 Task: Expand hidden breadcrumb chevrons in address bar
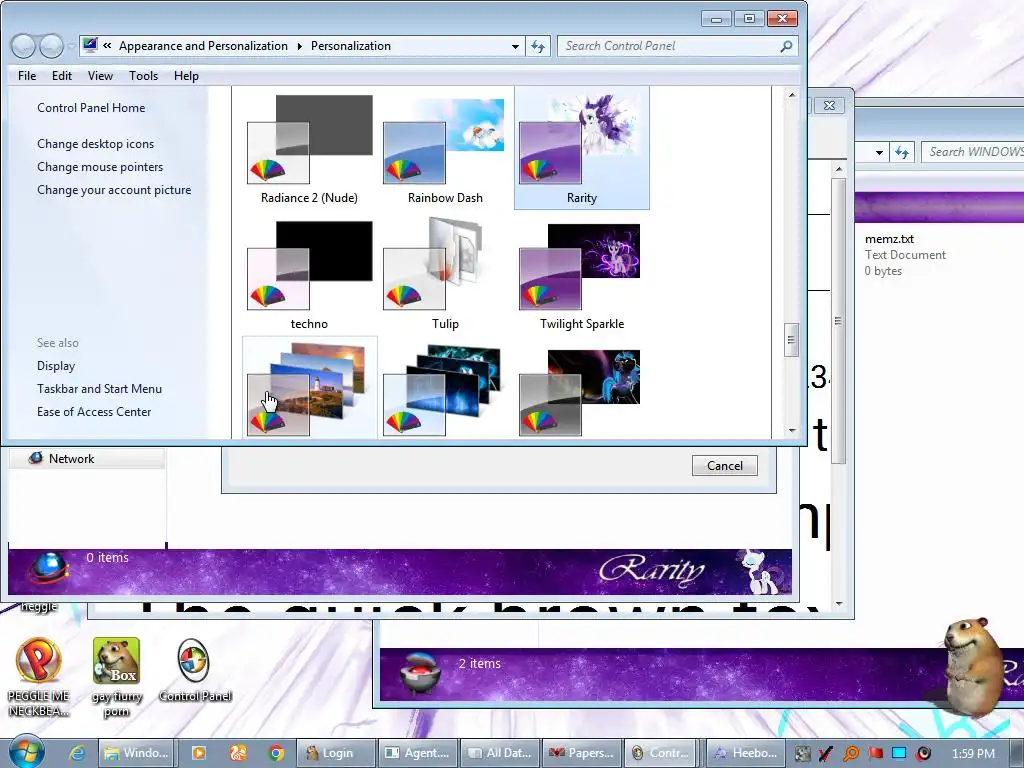[x=107, y=46]
